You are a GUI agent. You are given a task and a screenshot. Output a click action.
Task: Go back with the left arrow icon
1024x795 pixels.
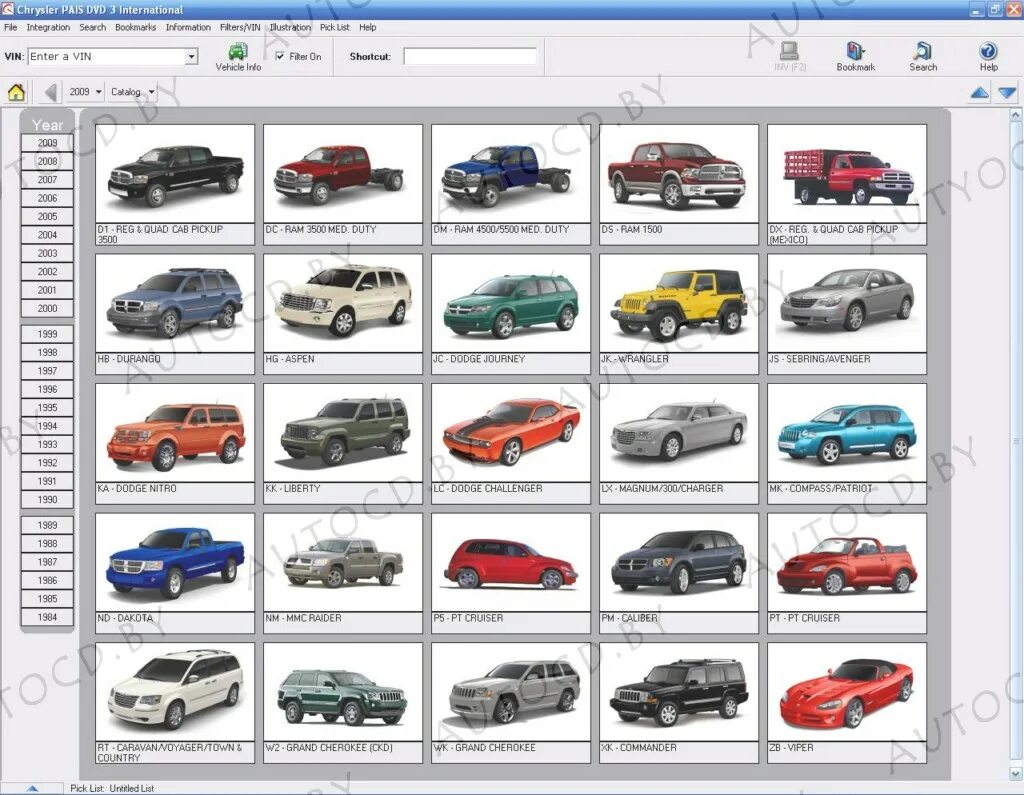pyautogui.click(x=50, y=92)
